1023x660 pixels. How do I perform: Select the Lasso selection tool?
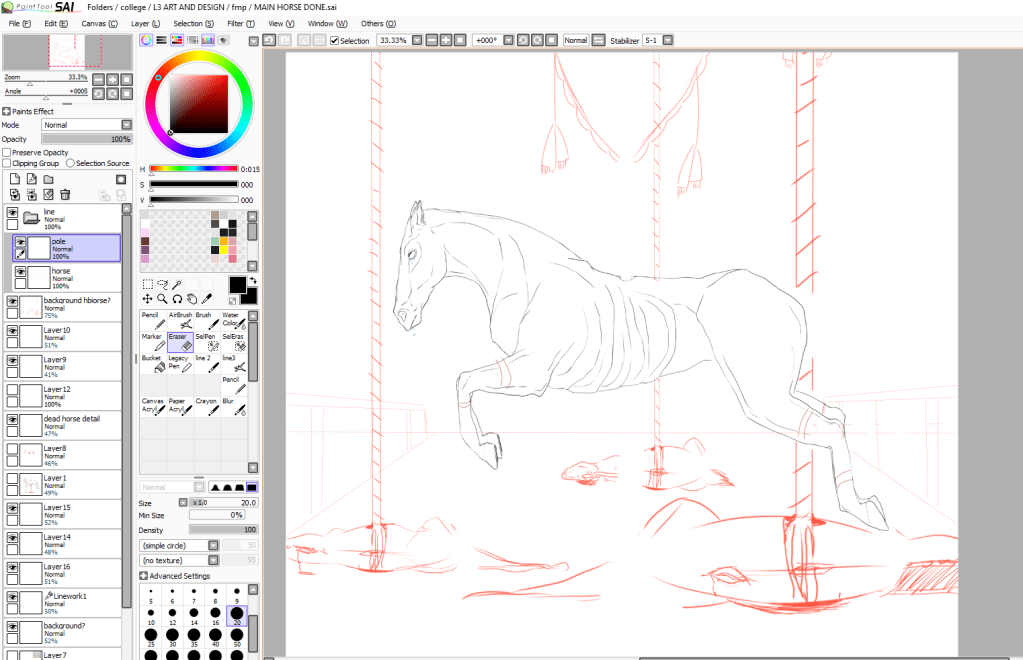point(162,284)
